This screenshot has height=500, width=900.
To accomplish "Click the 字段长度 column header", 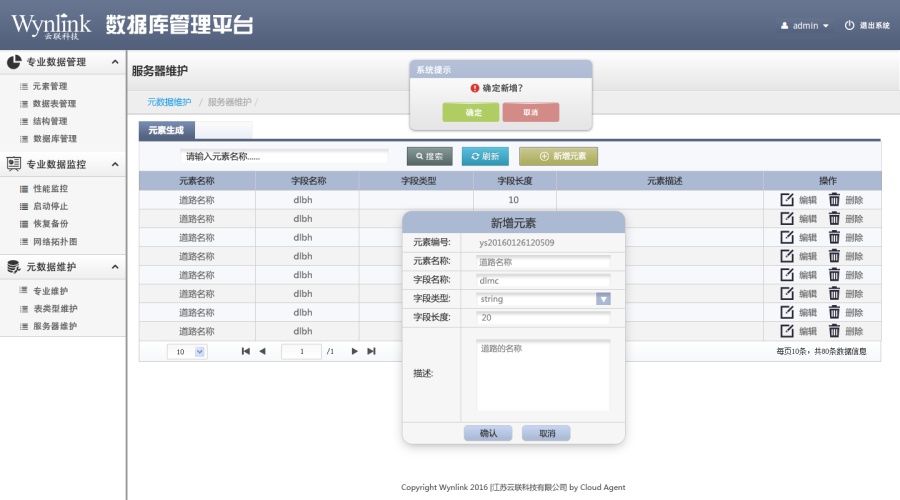I will pos(515,181).
